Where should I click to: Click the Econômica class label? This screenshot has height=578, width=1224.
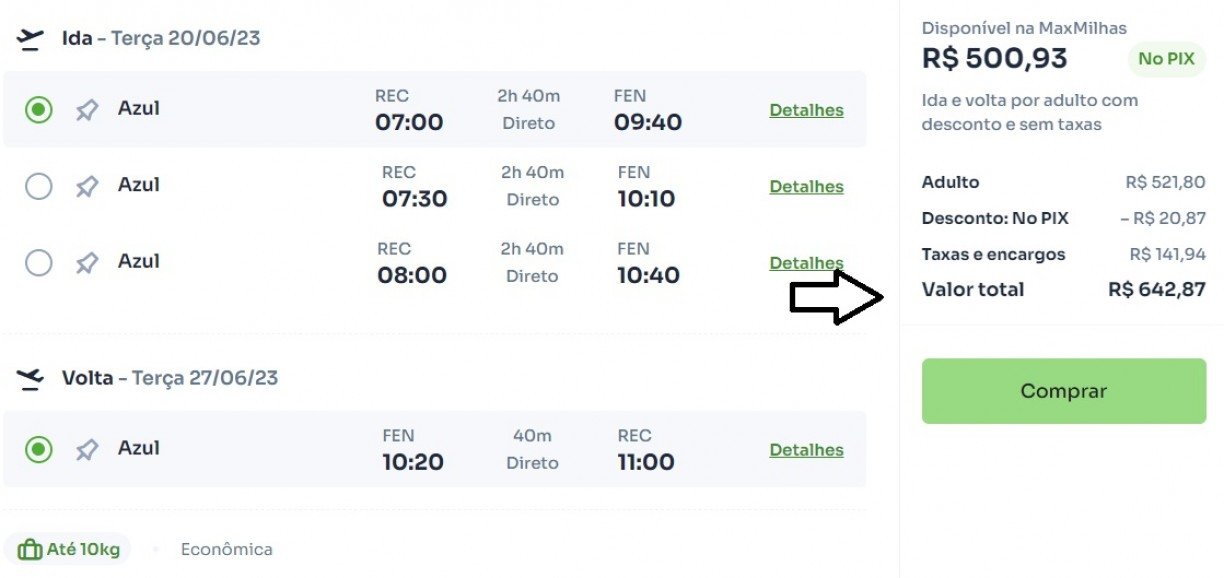coord(226,549)
